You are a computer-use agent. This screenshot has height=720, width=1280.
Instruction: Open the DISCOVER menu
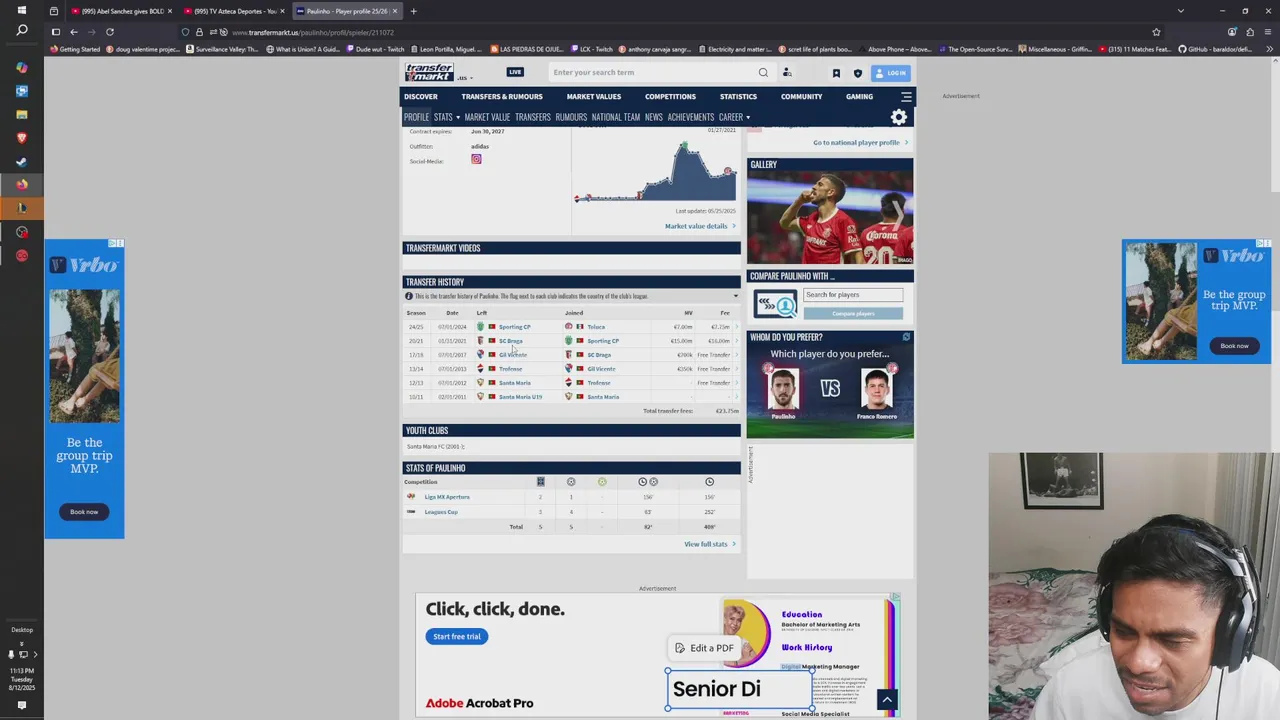coord(421,97)
